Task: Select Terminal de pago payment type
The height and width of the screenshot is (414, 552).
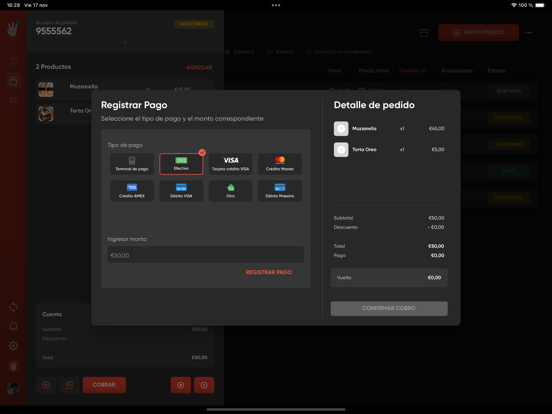Action: (132, 164)
